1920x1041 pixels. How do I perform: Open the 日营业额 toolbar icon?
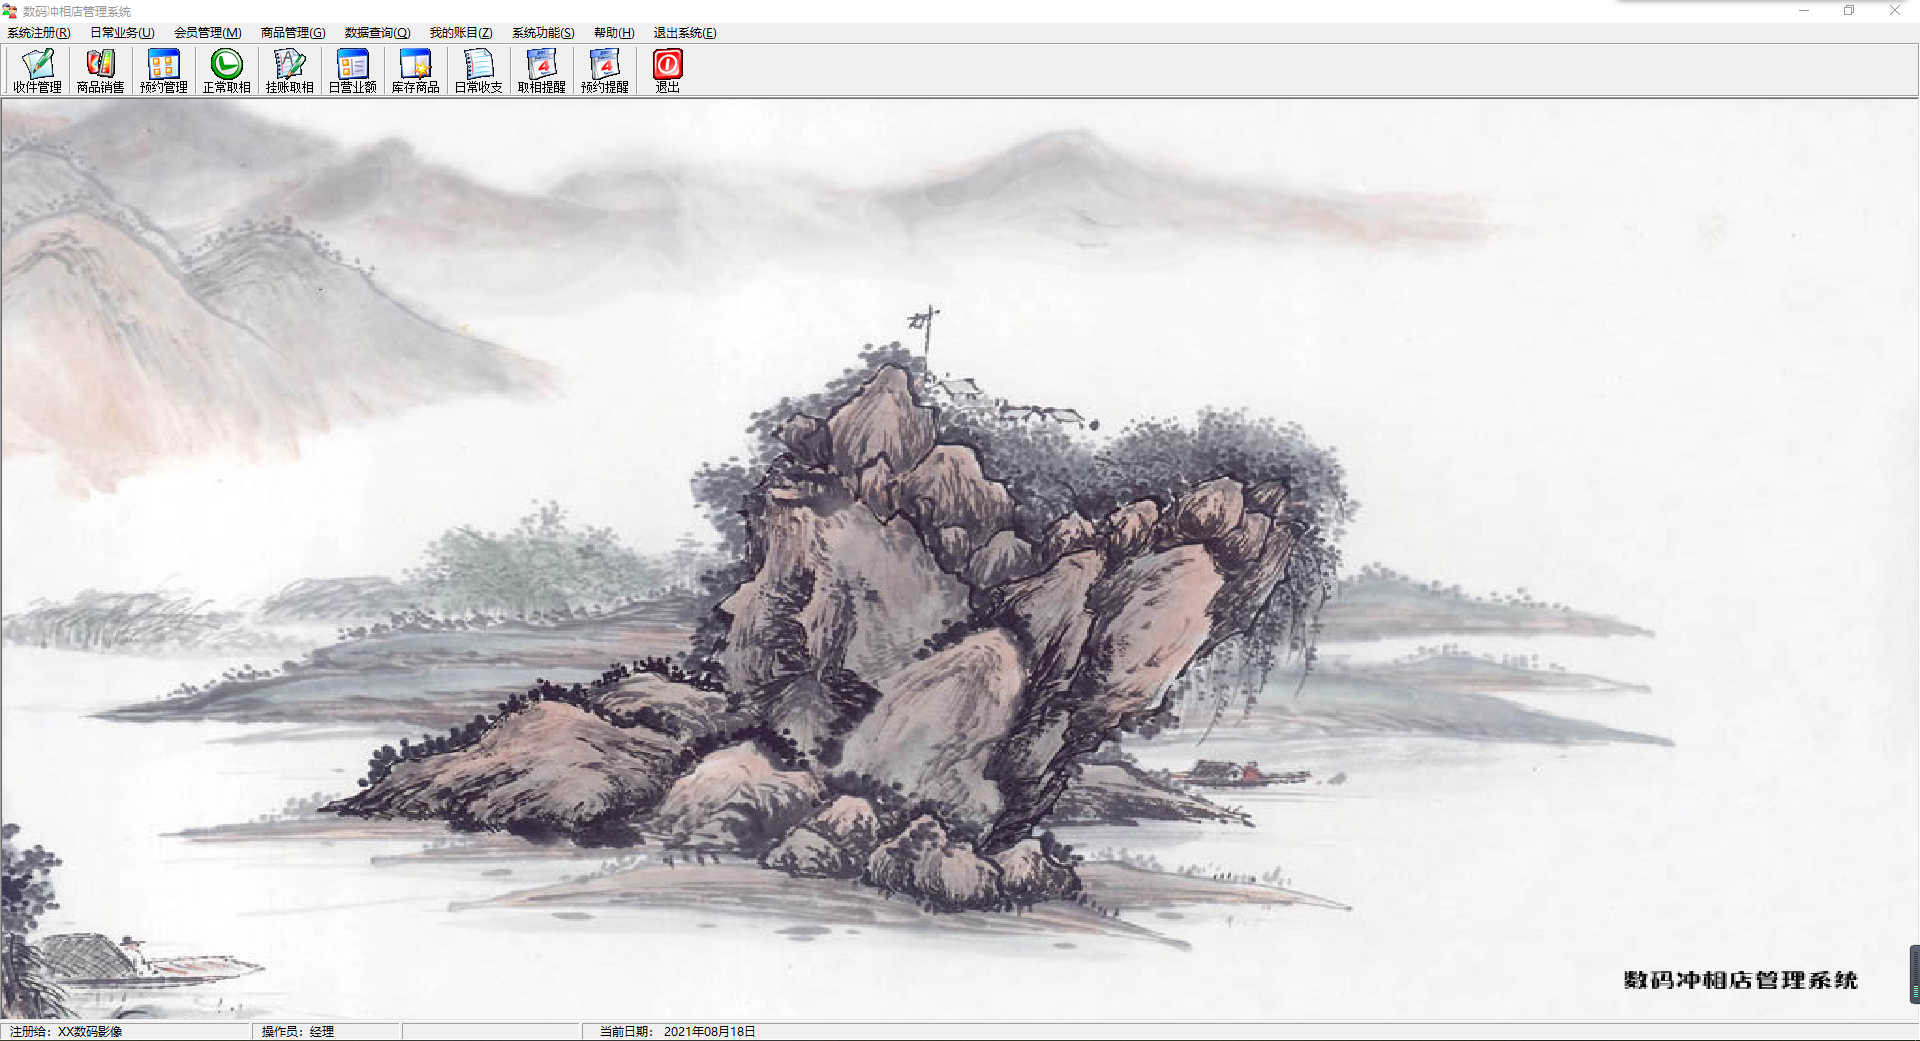click(353, 71)
